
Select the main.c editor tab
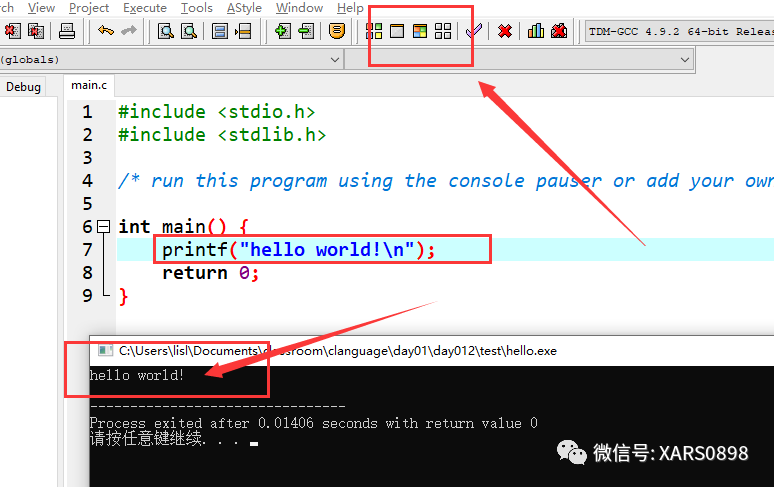click(x=89, y=85)
